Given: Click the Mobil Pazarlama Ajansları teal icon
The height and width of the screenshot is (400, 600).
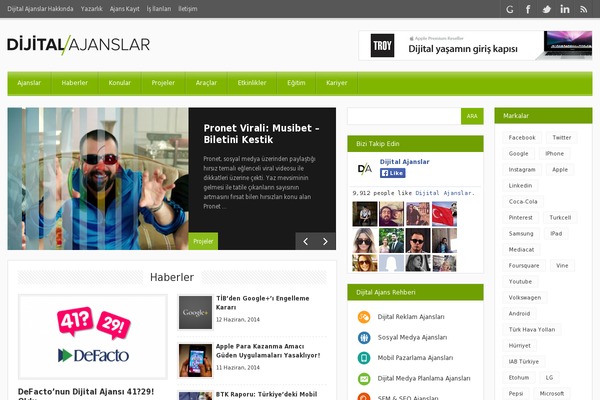Looking at the screenshot, I should click(x=364, y=358).
